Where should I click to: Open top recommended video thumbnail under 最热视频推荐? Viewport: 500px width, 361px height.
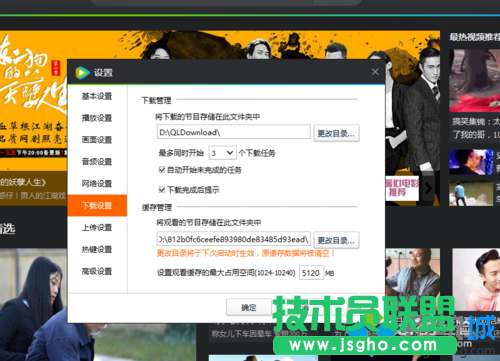click(x=474, y=80)
